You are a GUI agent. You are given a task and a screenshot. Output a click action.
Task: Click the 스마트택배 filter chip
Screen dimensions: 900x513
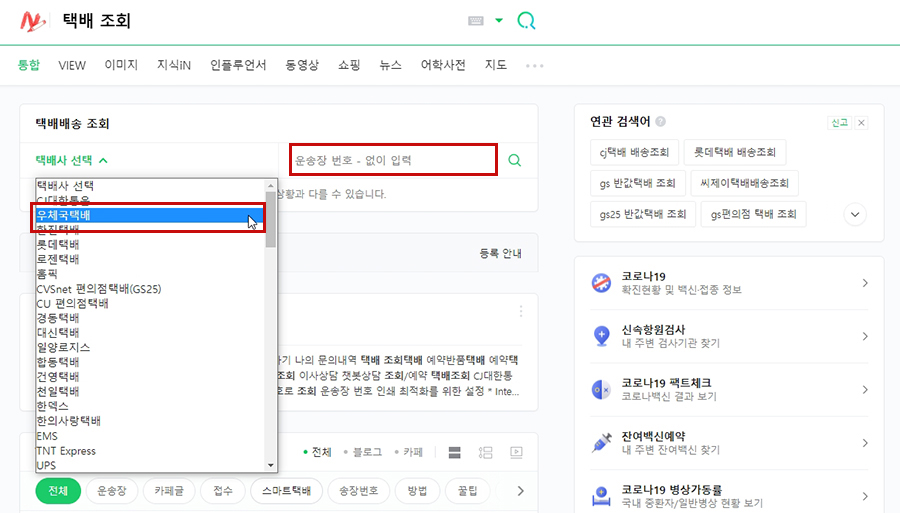pyautogui.click(x=286, y=491)
